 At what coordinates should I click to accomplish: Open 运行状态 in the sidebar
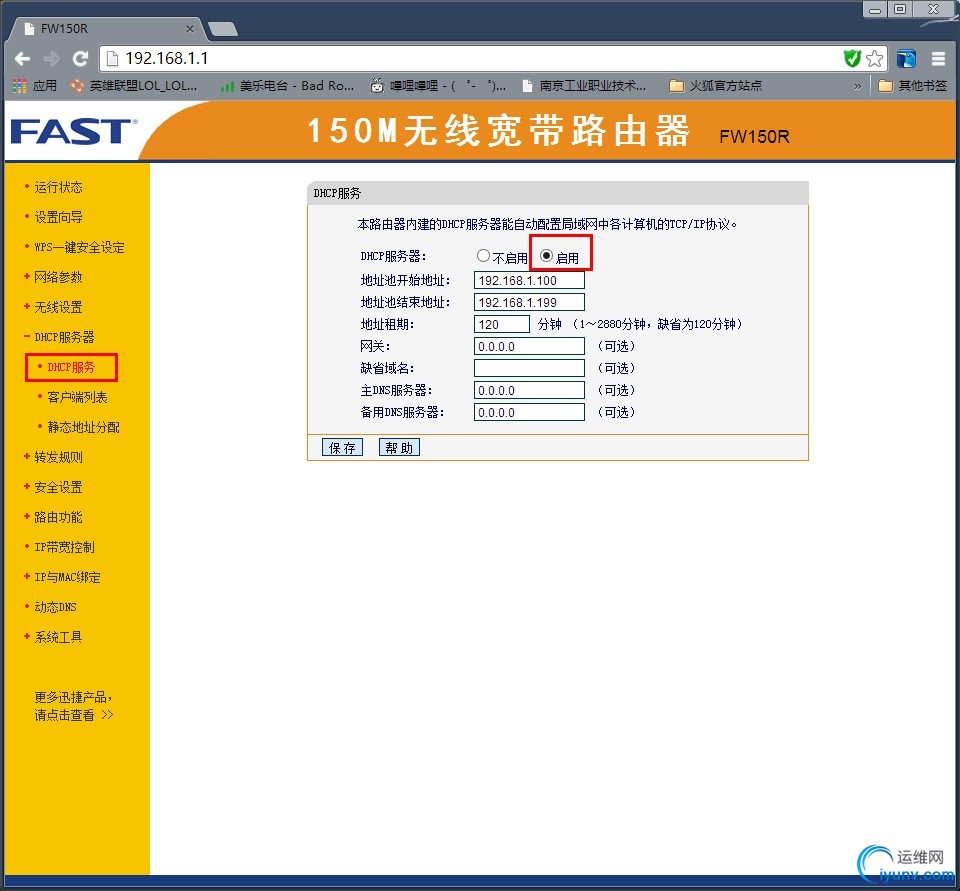tap(58, 187)
